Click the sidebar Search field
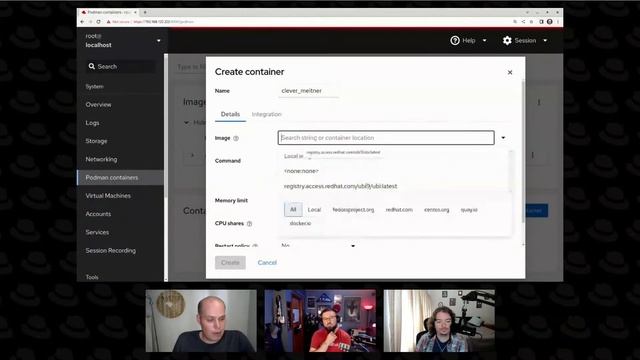 [x=121, y=67]
